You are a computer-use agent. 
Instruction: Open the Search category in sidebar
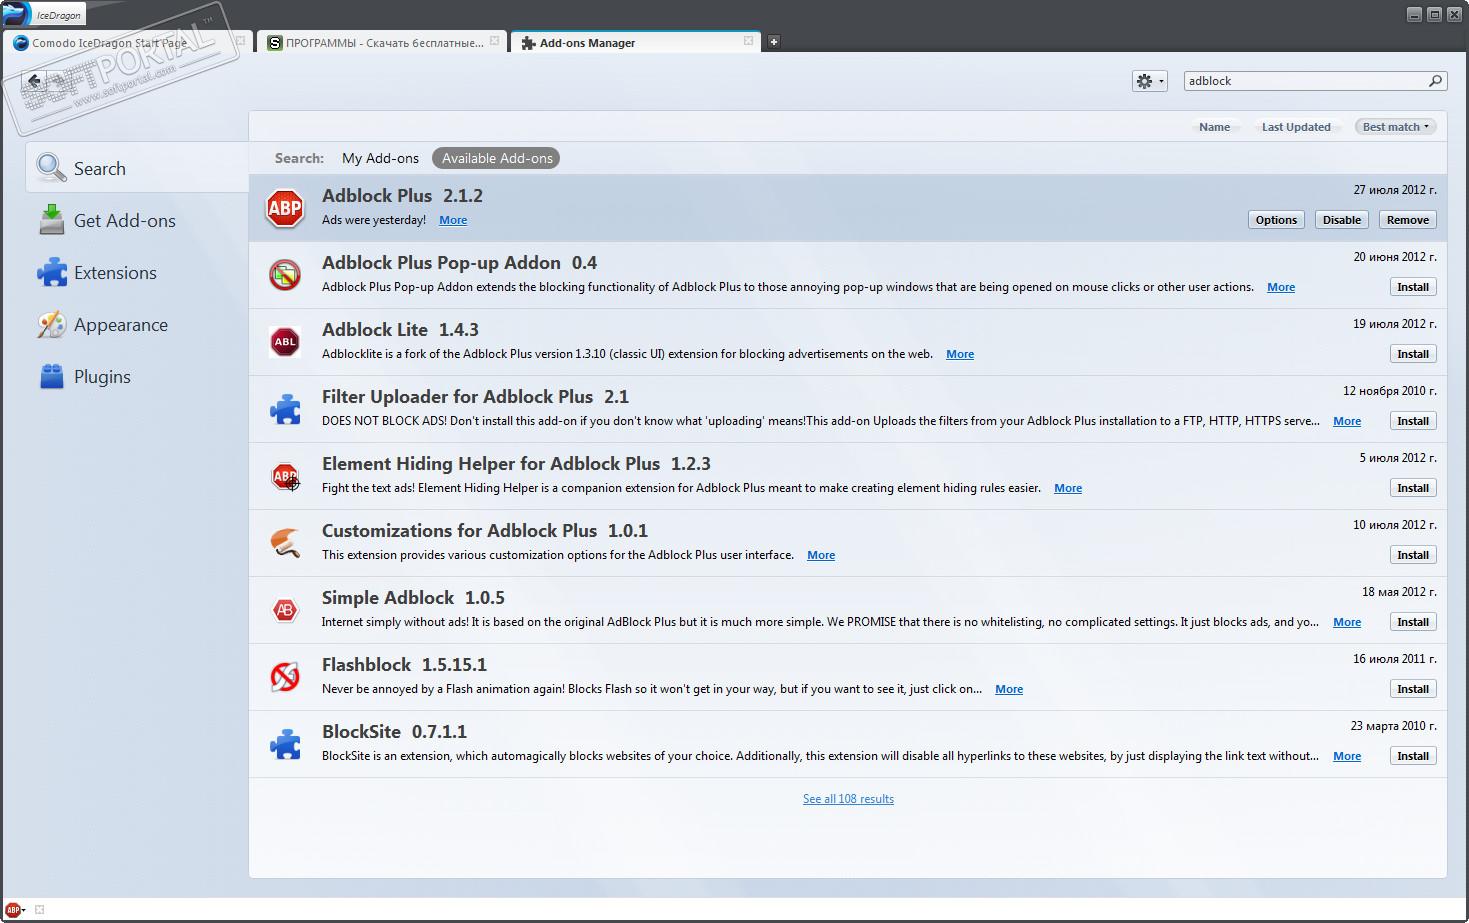point(137,168)
